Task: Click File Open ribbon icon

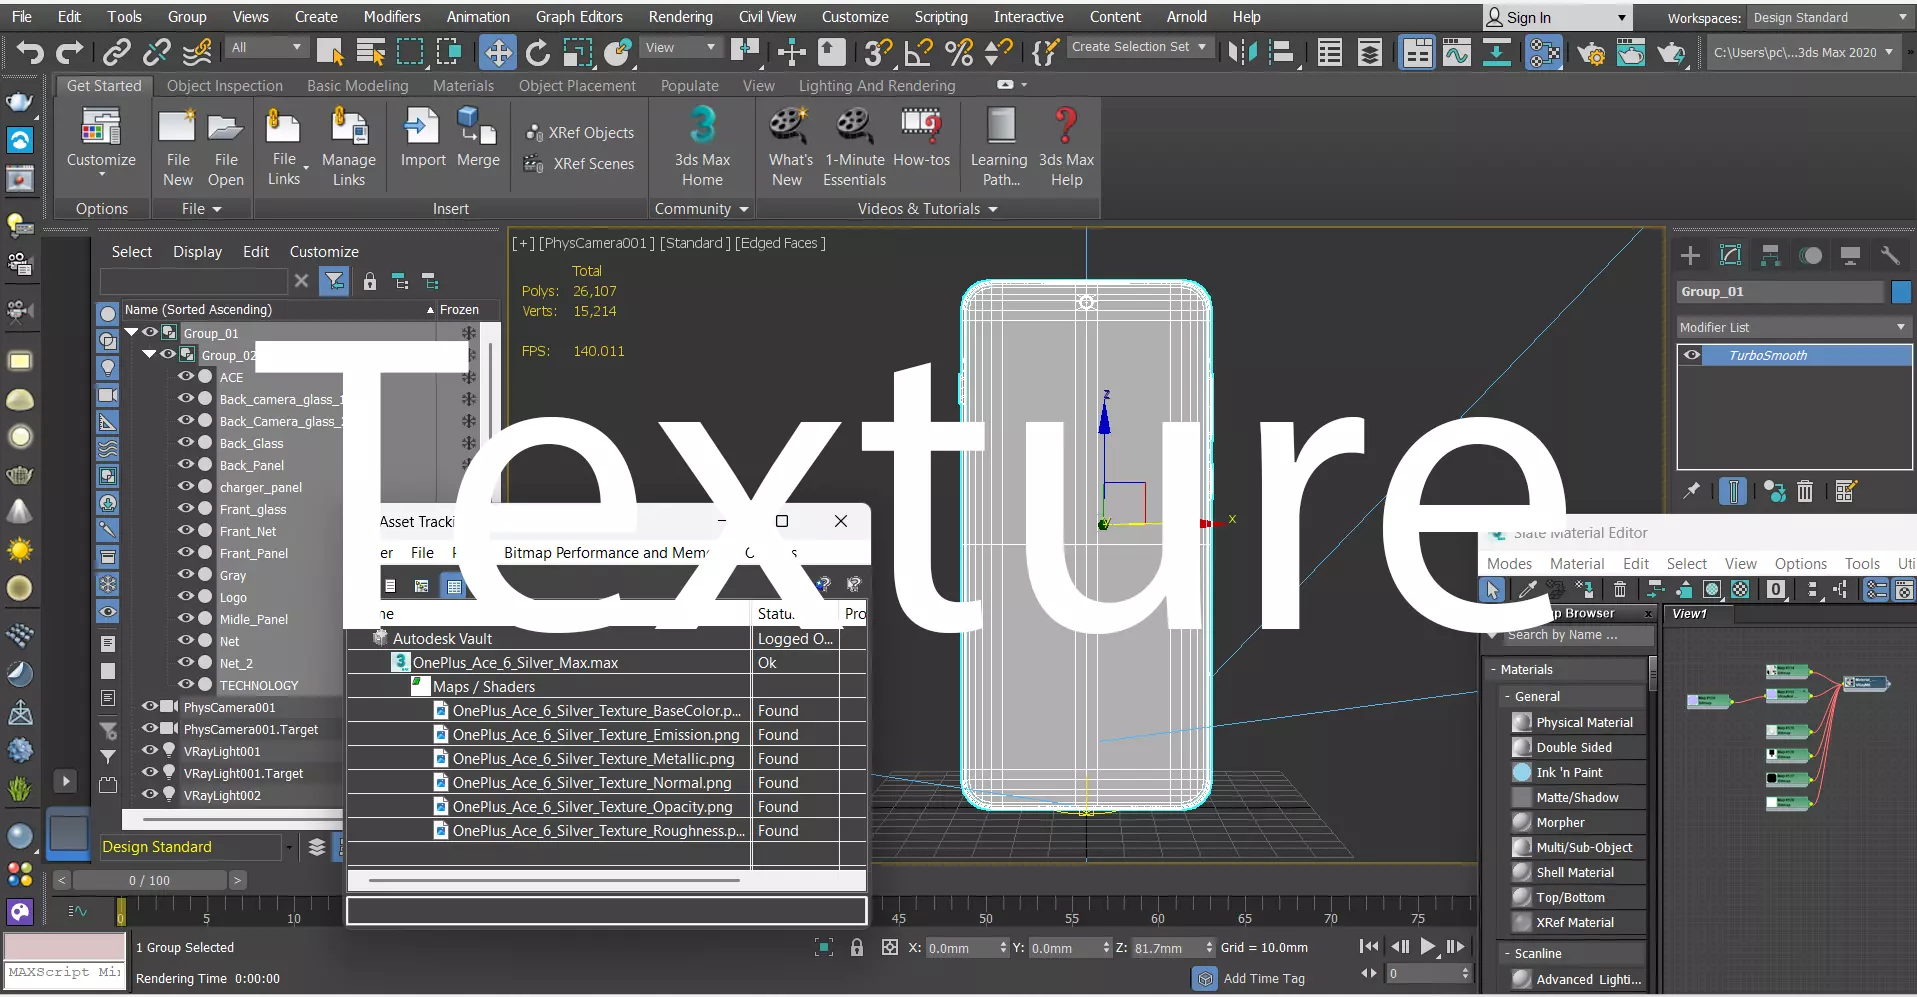Action: pyautogui.click(x=226, y=148)
